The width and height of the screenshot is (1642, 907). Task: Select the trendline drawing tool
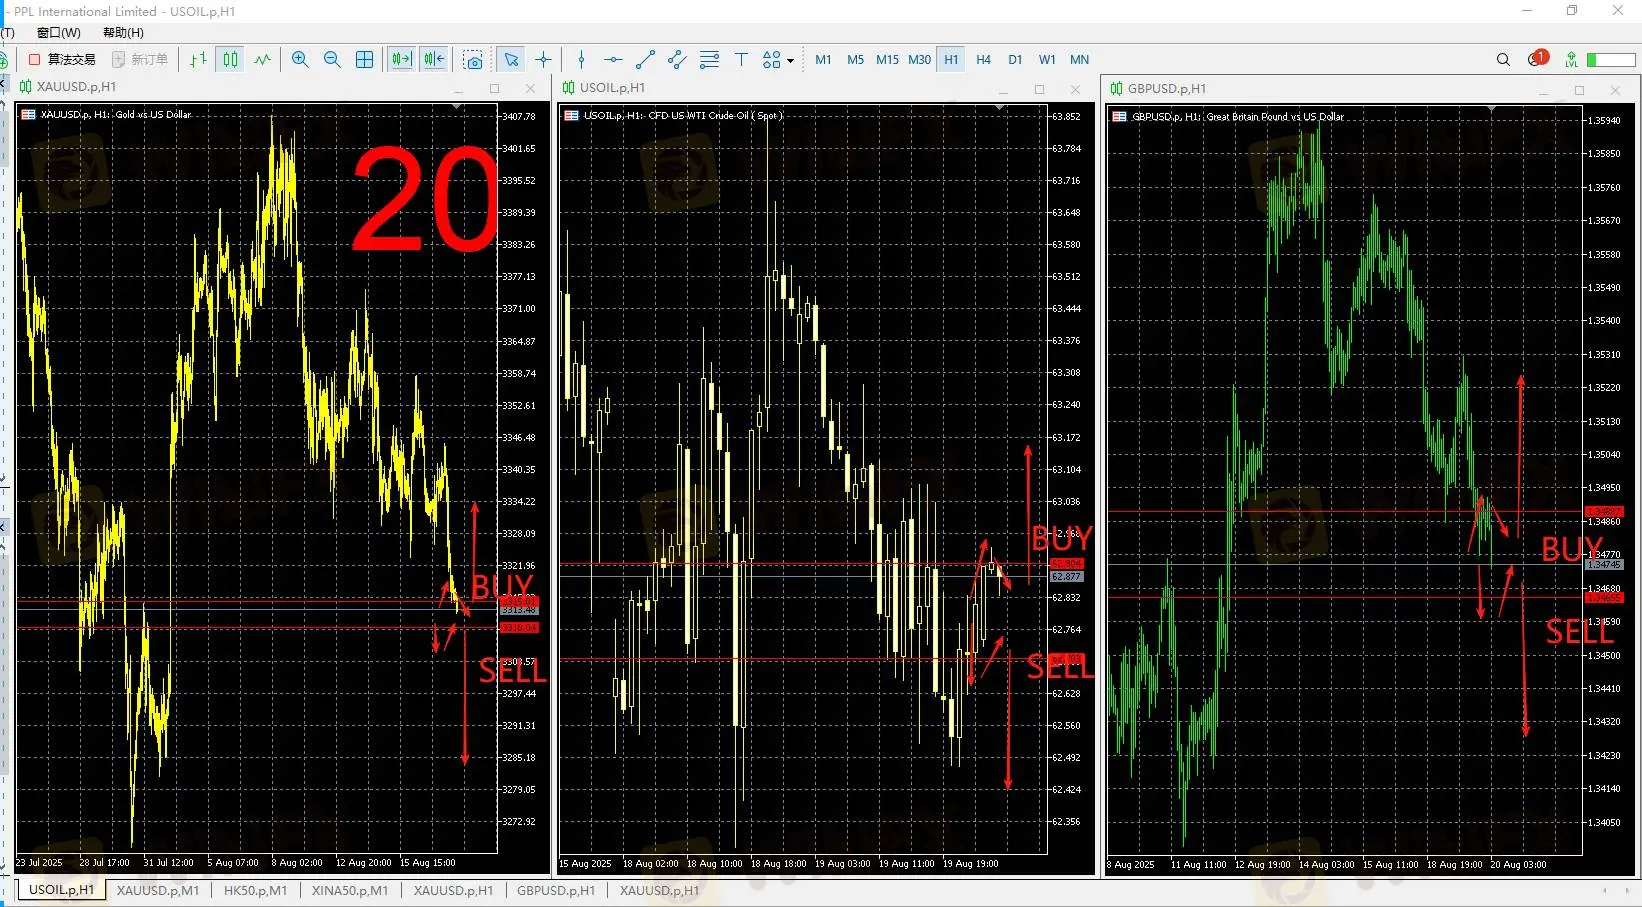pyautogui.click(x=645, y=60)
